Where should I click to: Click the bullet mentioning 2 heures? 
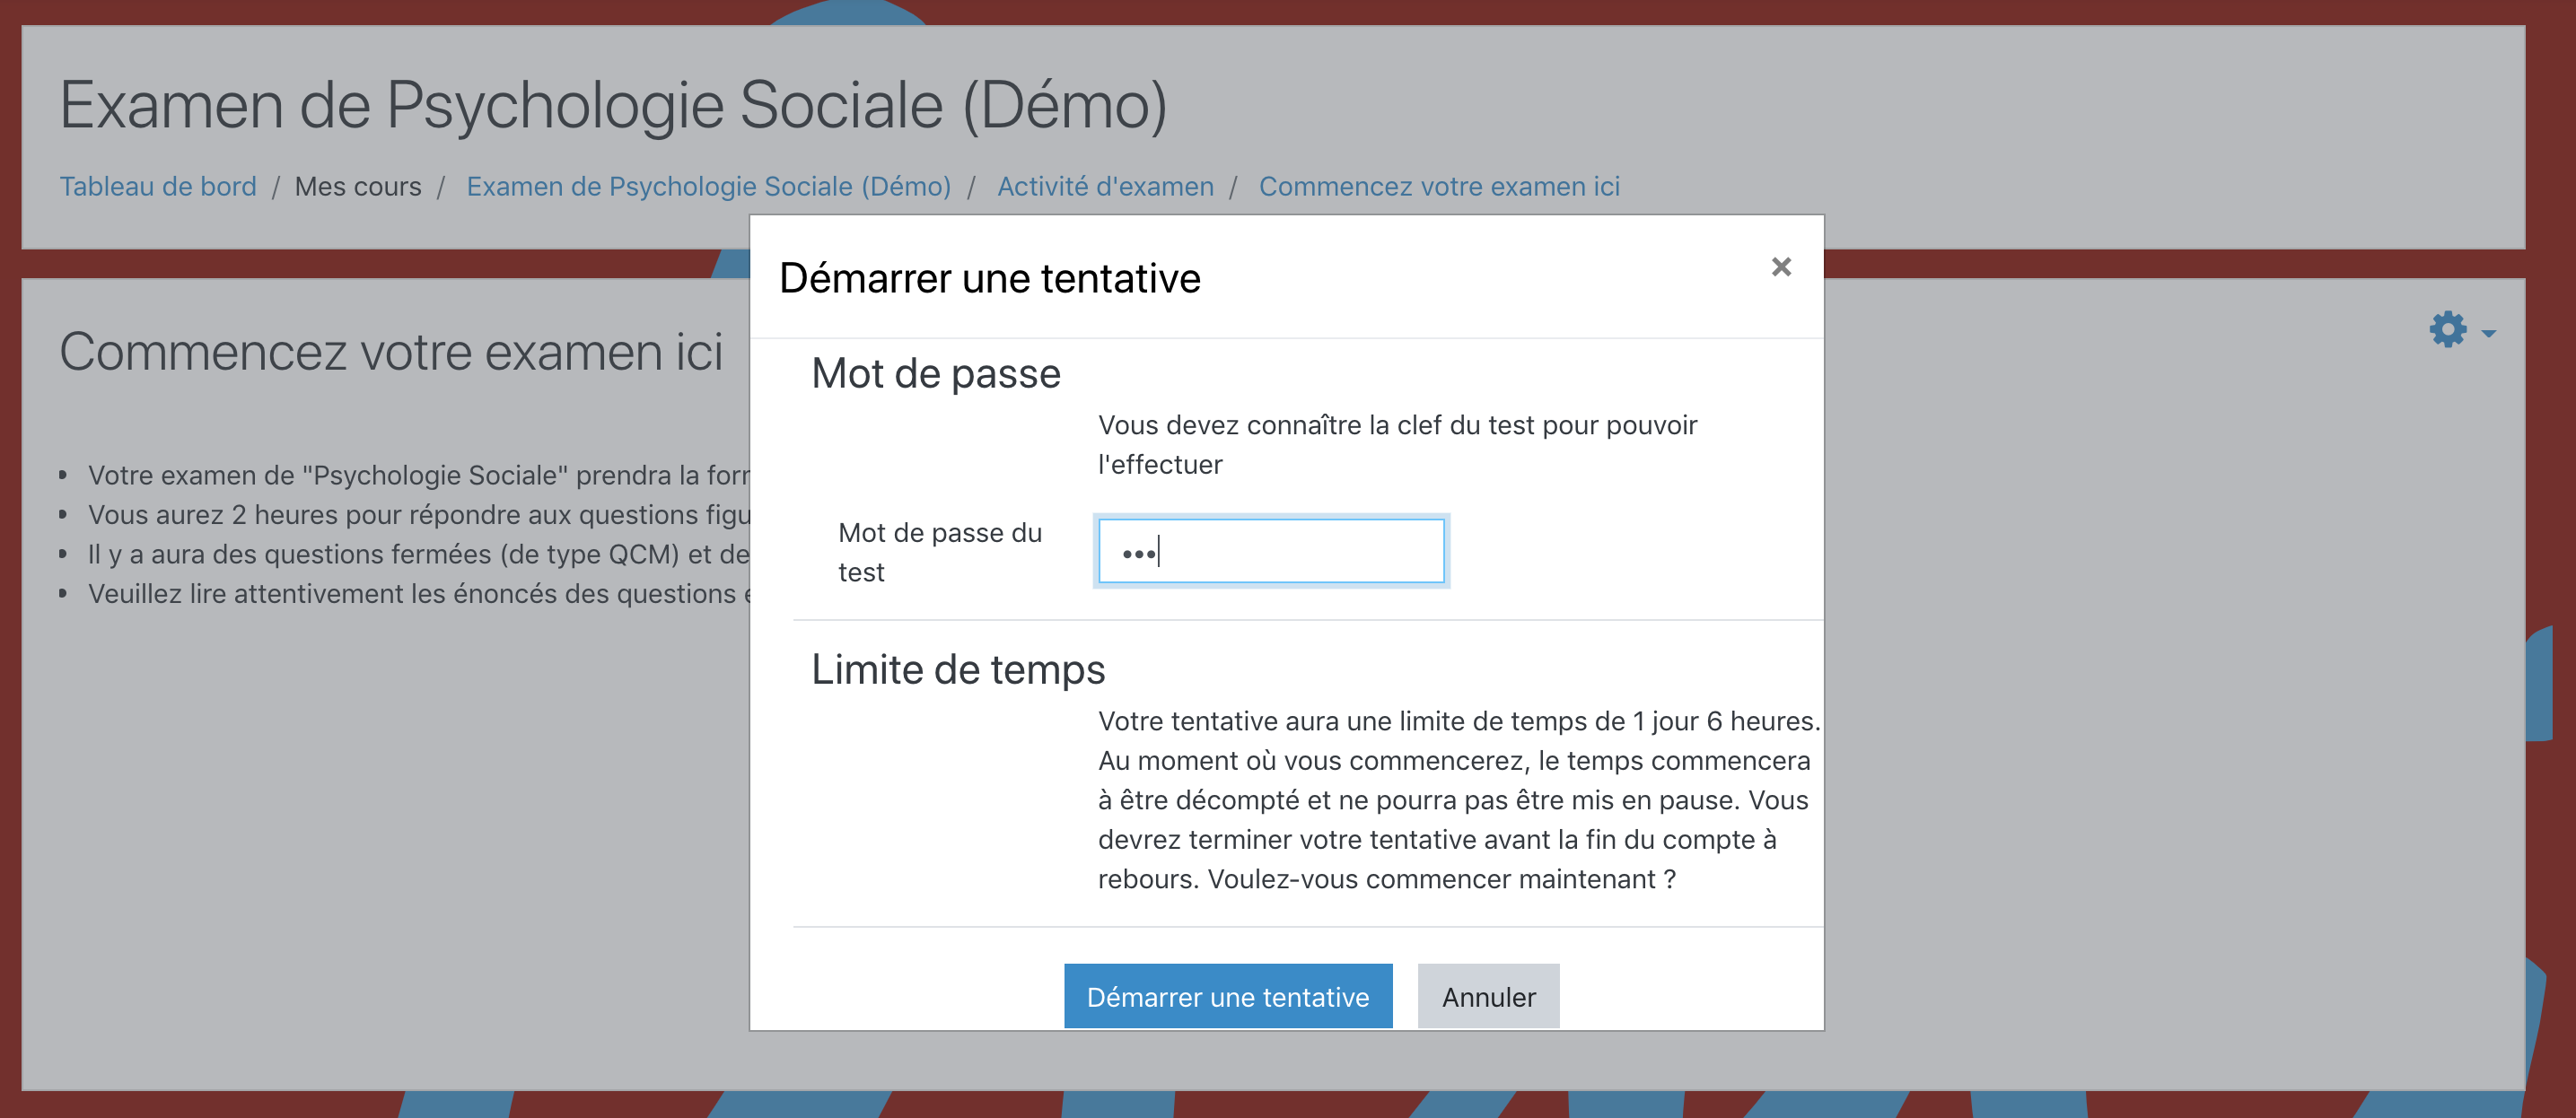tap(418, 515)
